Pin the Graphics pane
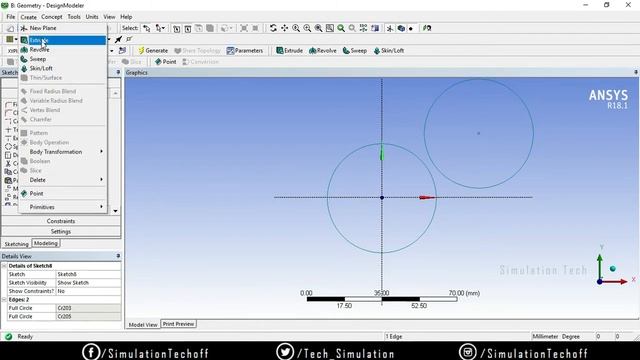The image size is (640, 360). 636,72
